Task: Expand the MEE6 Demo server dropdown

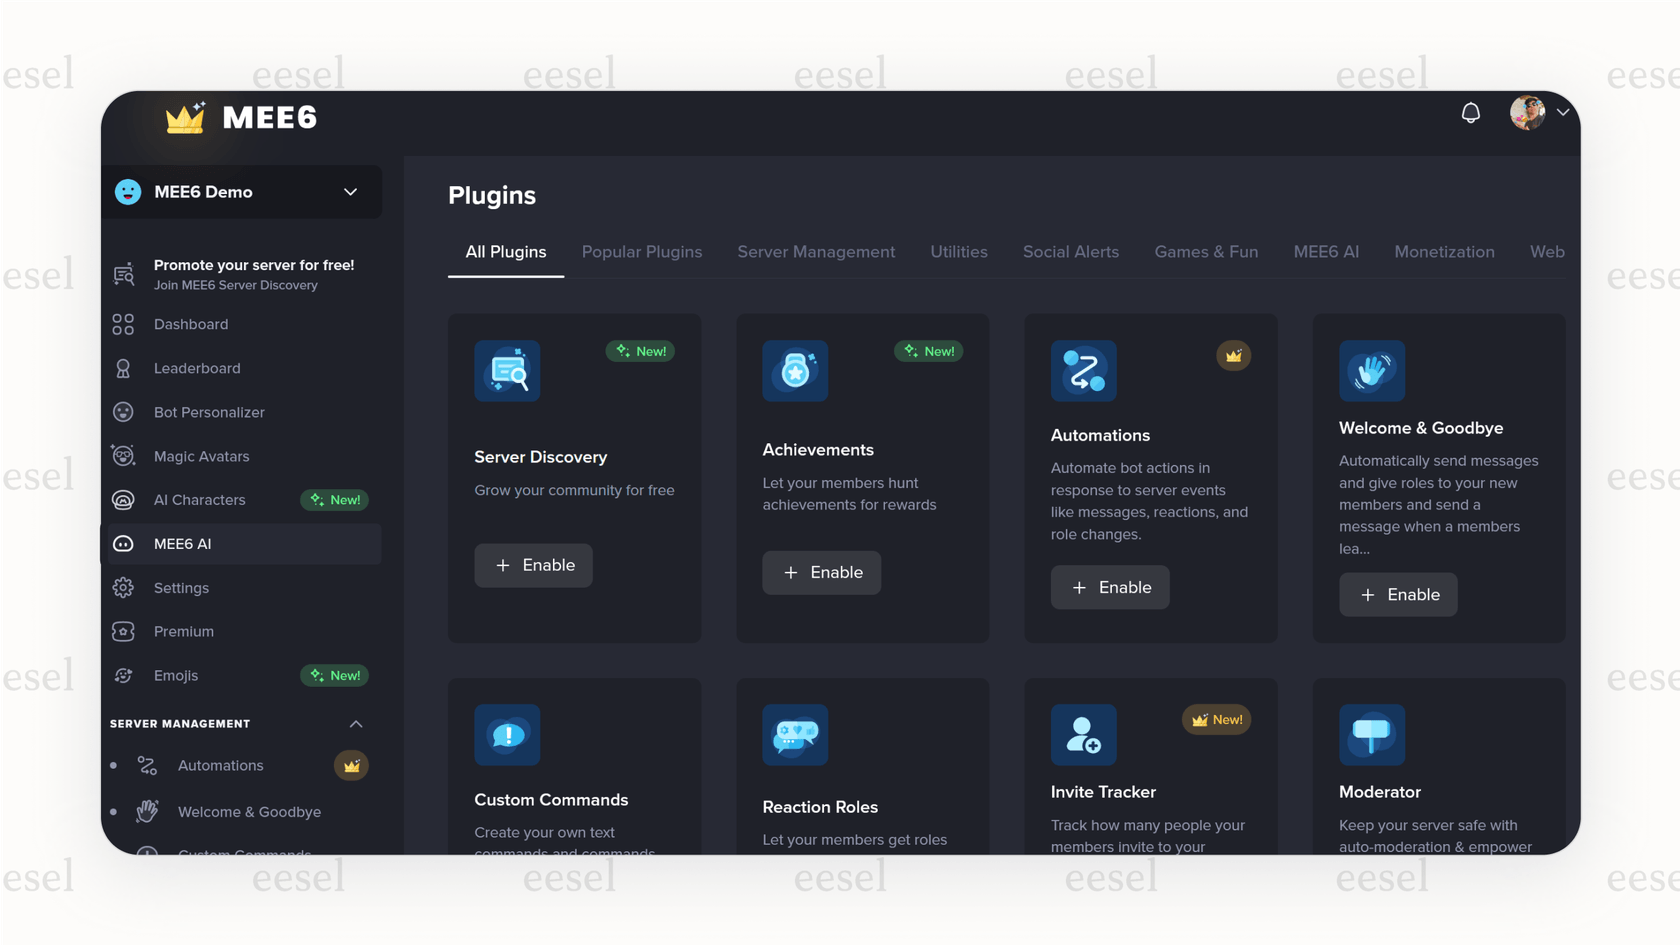Action: tap(349, 191)
